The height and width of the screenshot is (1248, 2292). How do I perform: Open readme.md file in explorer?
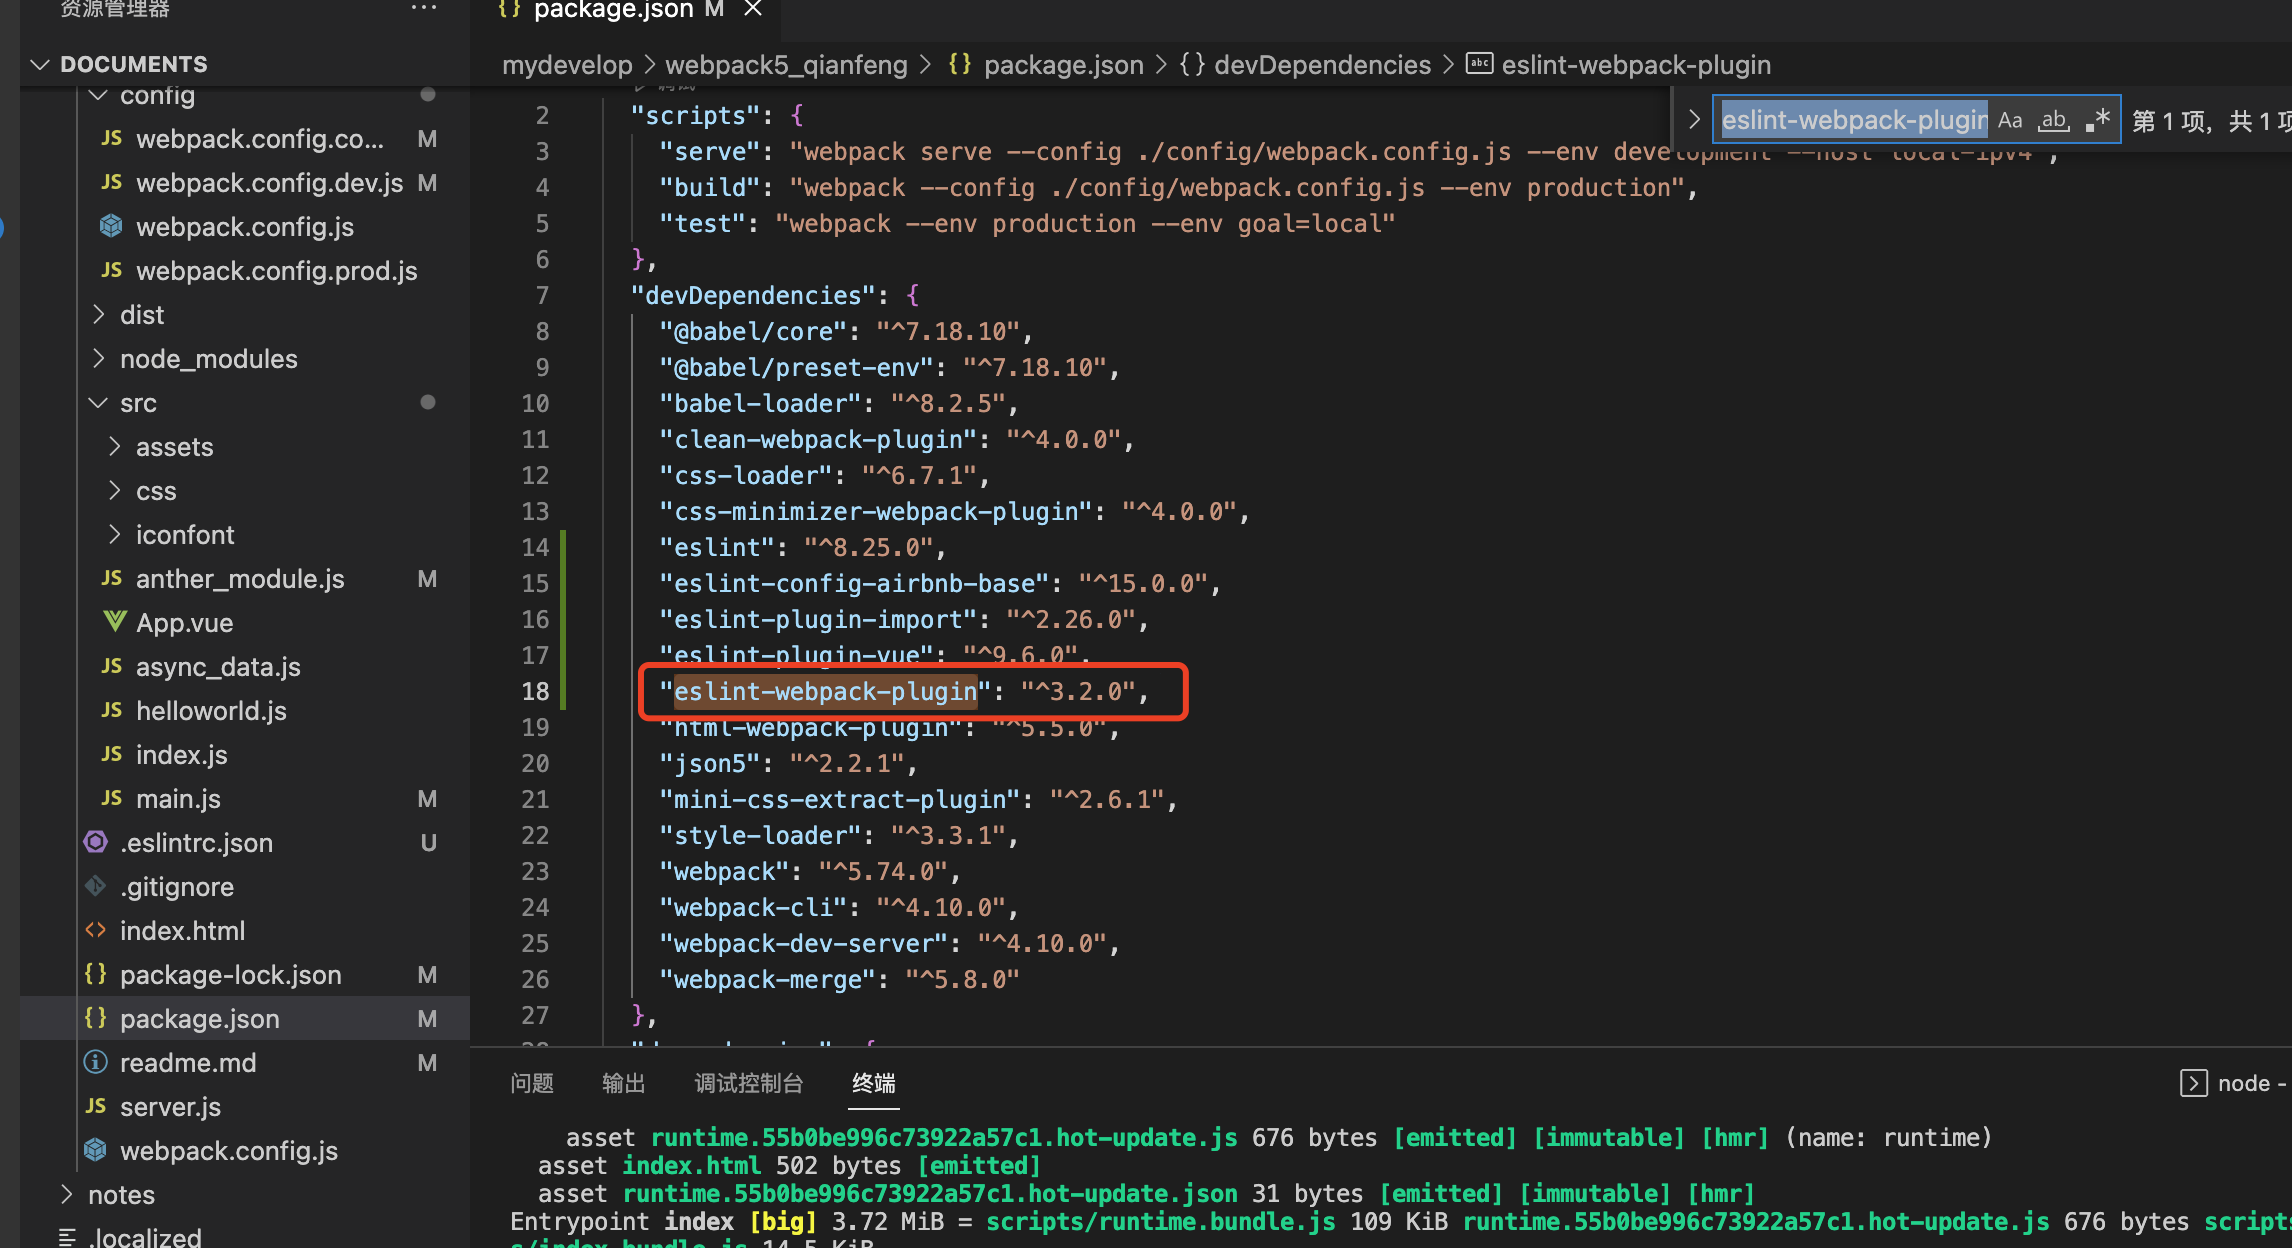pos(188,1063)
